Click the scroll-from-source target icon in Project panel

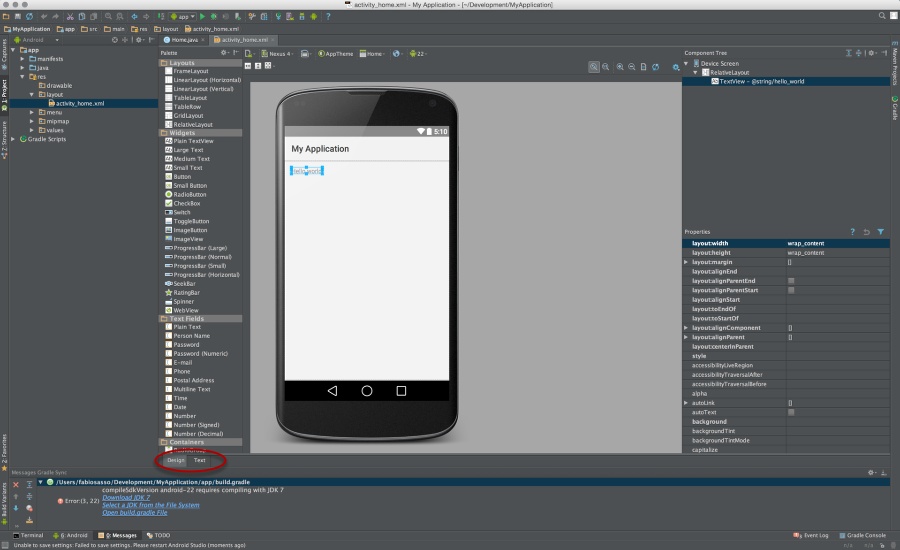(x=115, y=40)
